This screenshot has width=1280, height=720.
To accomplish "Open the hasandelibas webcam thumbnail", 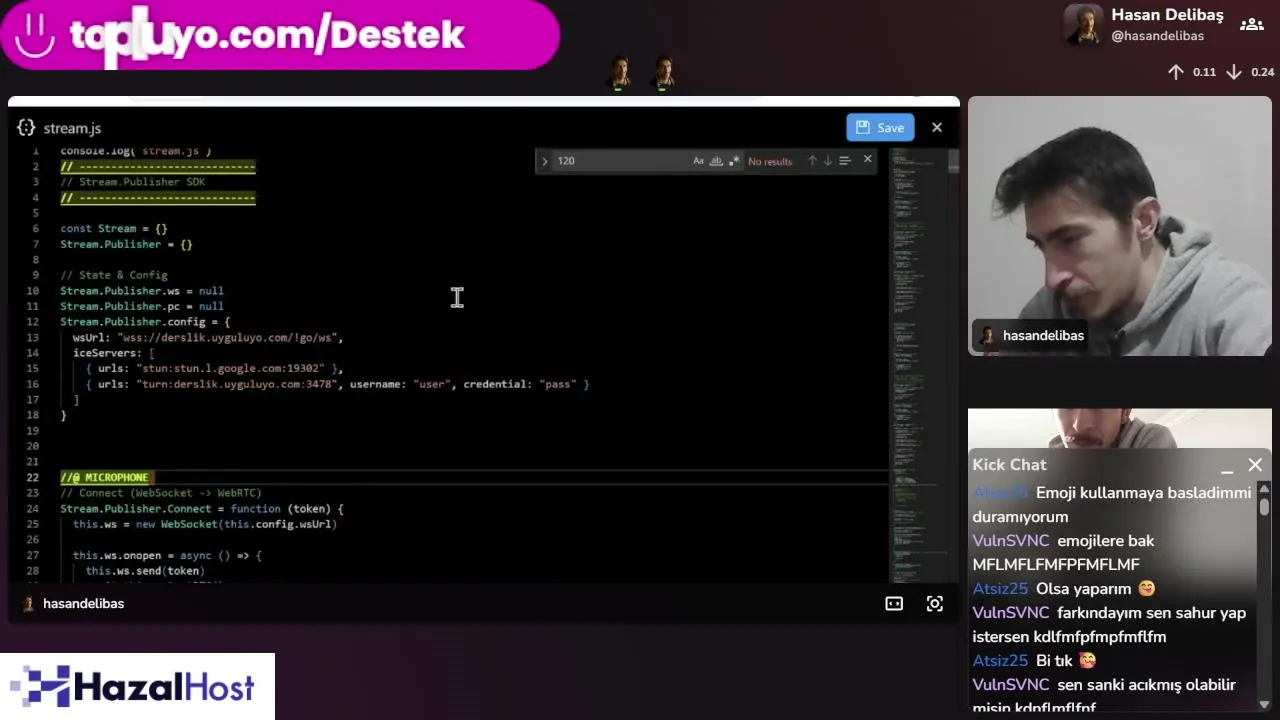I will (x=1120, y=226).
